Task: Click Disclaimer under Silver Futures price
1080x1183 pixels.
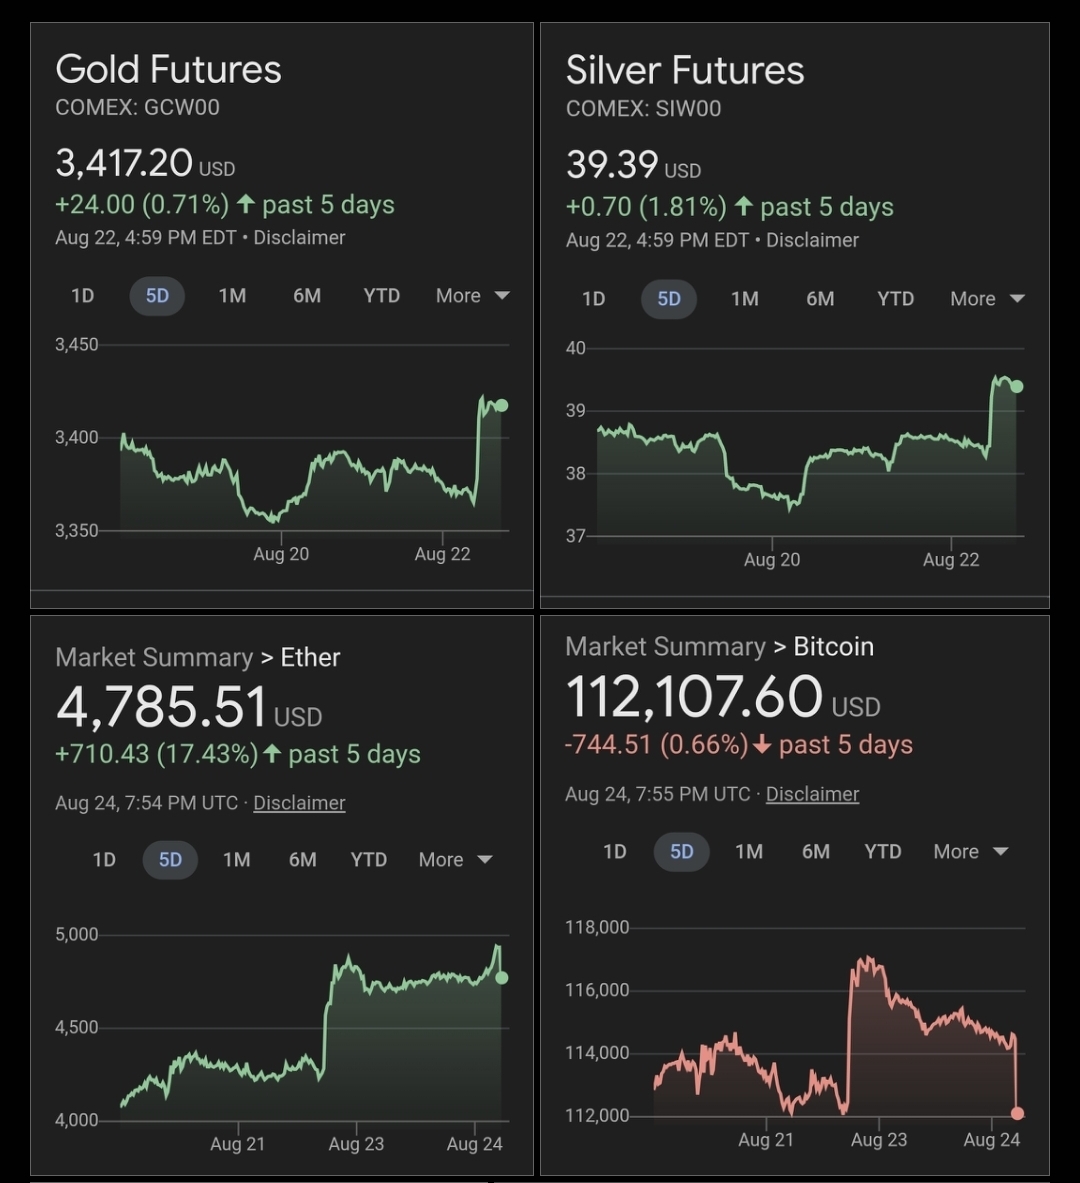Action: 812,240
